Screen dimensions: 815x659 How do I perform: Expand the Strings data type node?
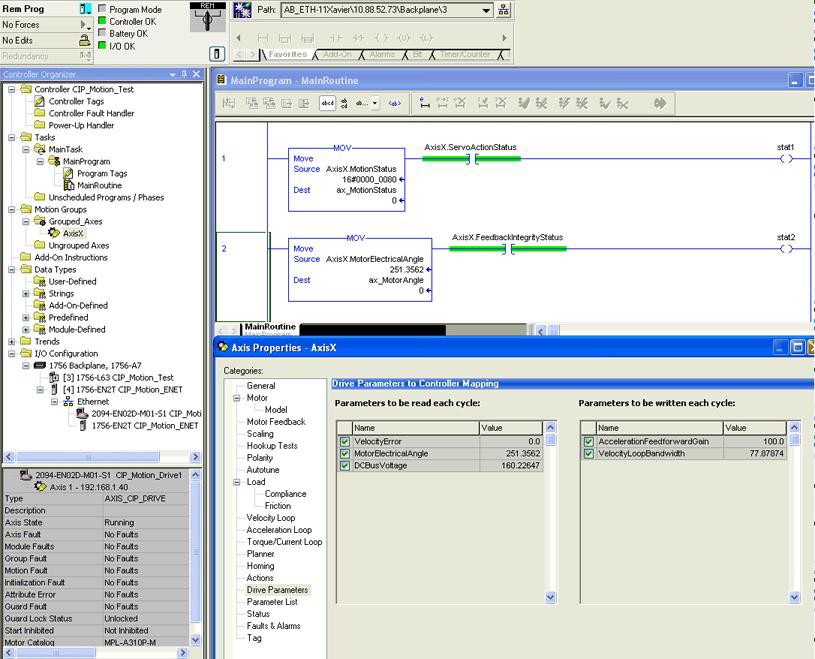coord(26,293)
